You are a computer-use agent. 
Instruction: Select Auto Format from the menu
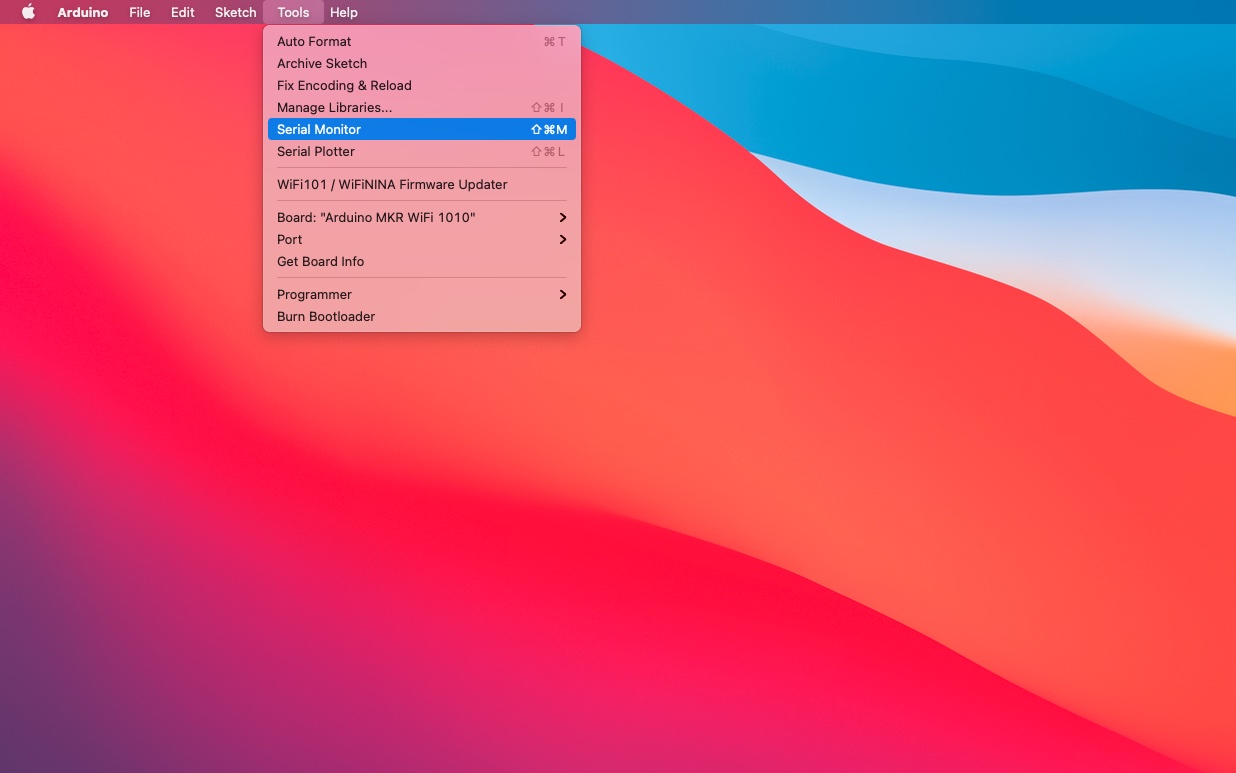[314, 41]
